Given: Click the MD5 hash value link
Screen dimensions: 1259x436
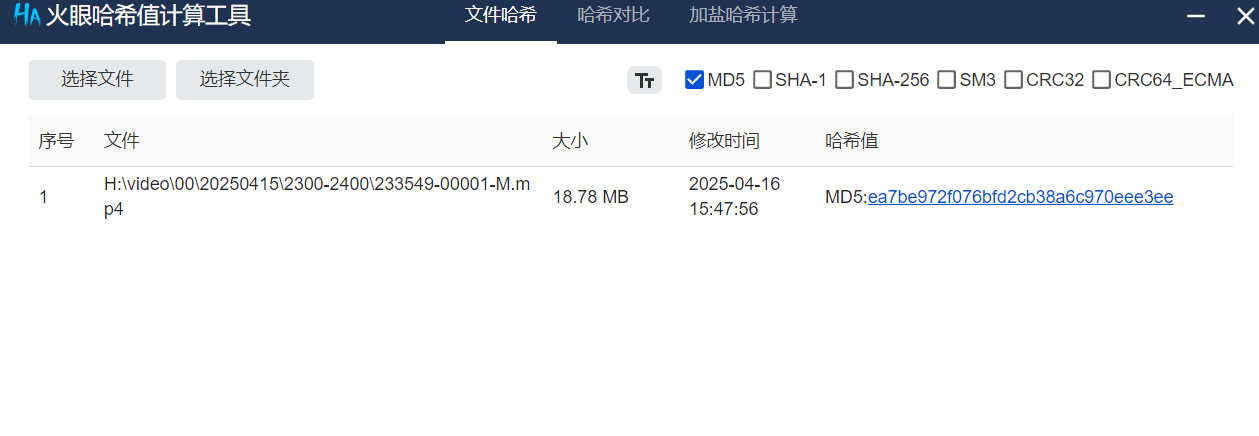Looking at the screenshot, I should pyautogui.click(x=1020, y=197).
